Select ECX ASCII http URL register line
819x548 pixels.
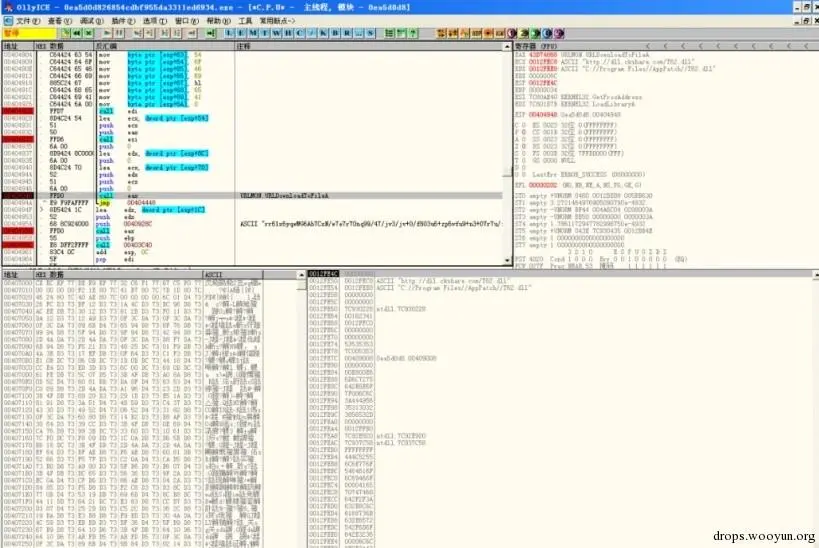coord(604,62)
